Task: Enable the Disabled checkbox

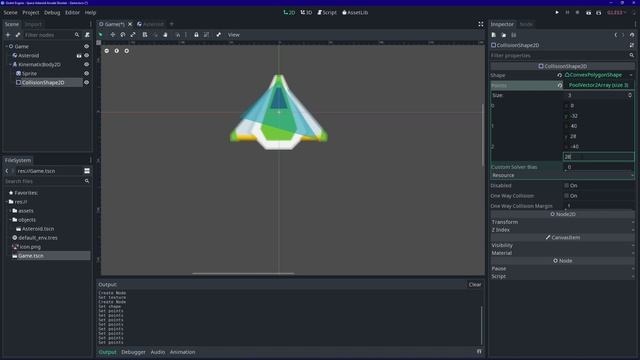Action: 567,185
